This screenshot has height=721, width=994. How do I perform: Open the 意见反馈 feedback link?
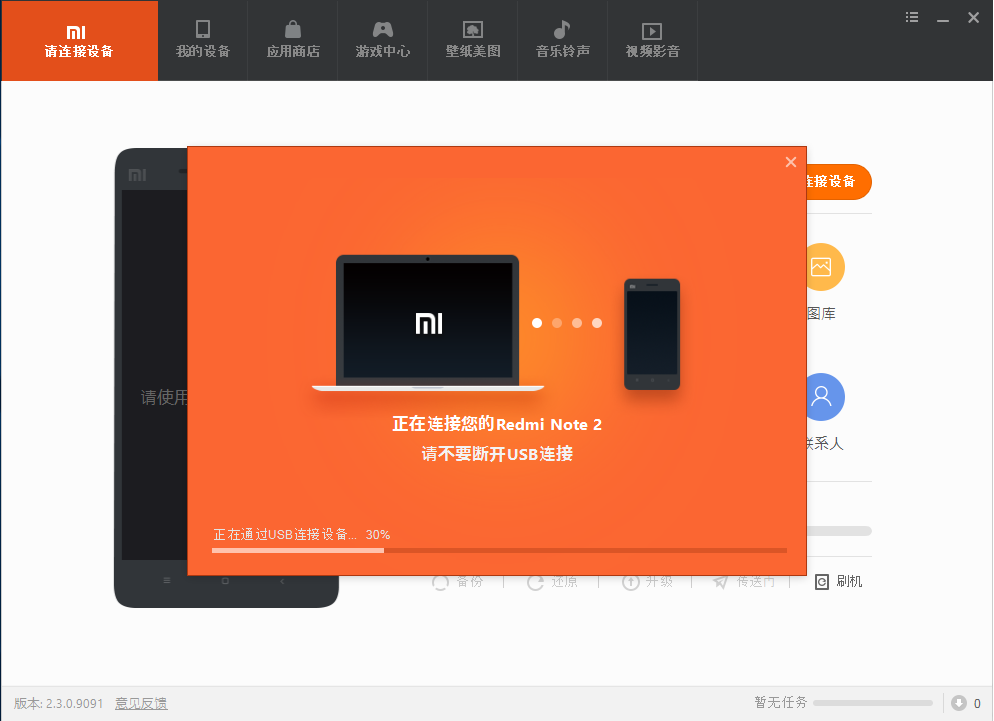point(141,703)
